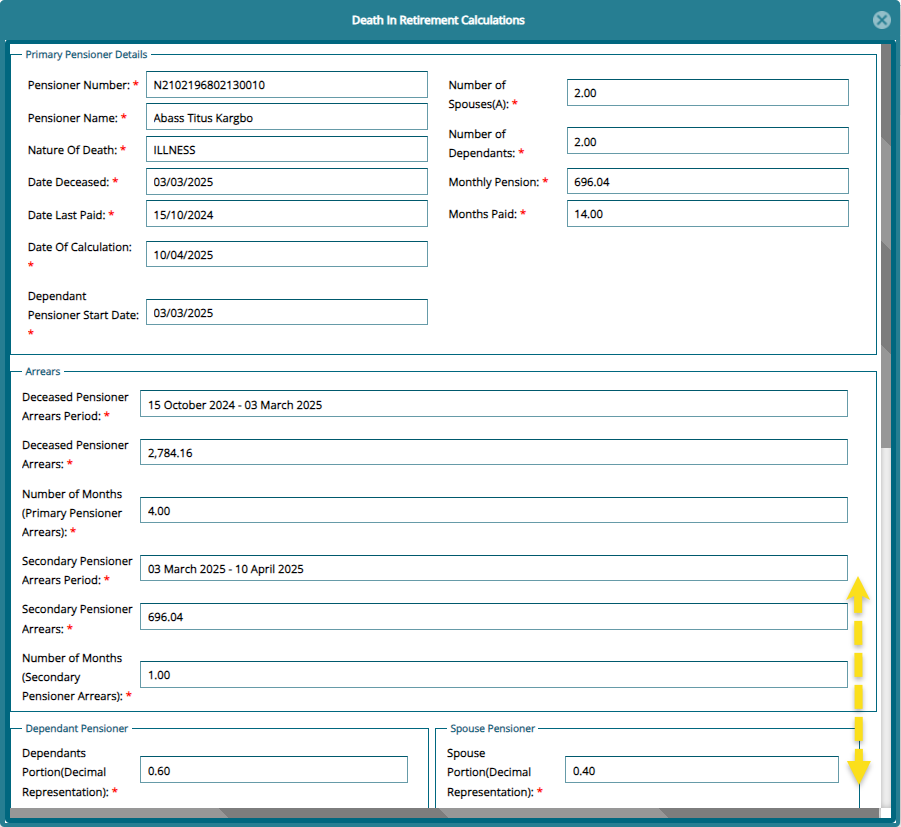Image resolution: width=901 pixels, height=827 pixels.
Task: Select the Deceased Pensioner Arrears Period field
Action: [493, 403]
